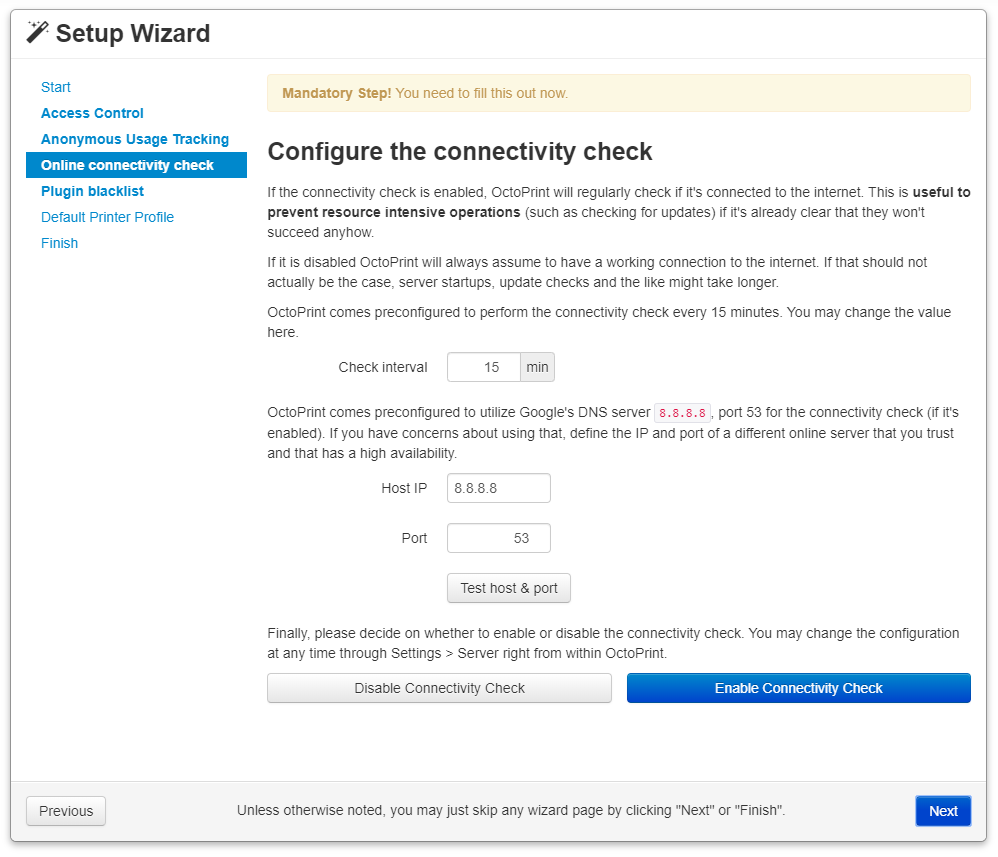Viewport: 998px width, 857px height.
Task: Open the Start wizard step
Action: (55, 87)
